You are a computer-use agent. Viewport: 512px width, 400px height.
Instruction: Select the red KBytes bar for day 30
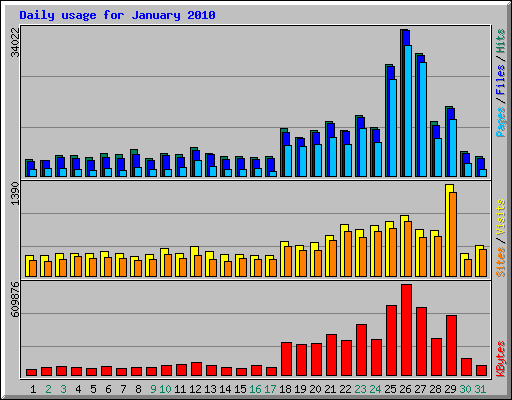tap(466, 367)
